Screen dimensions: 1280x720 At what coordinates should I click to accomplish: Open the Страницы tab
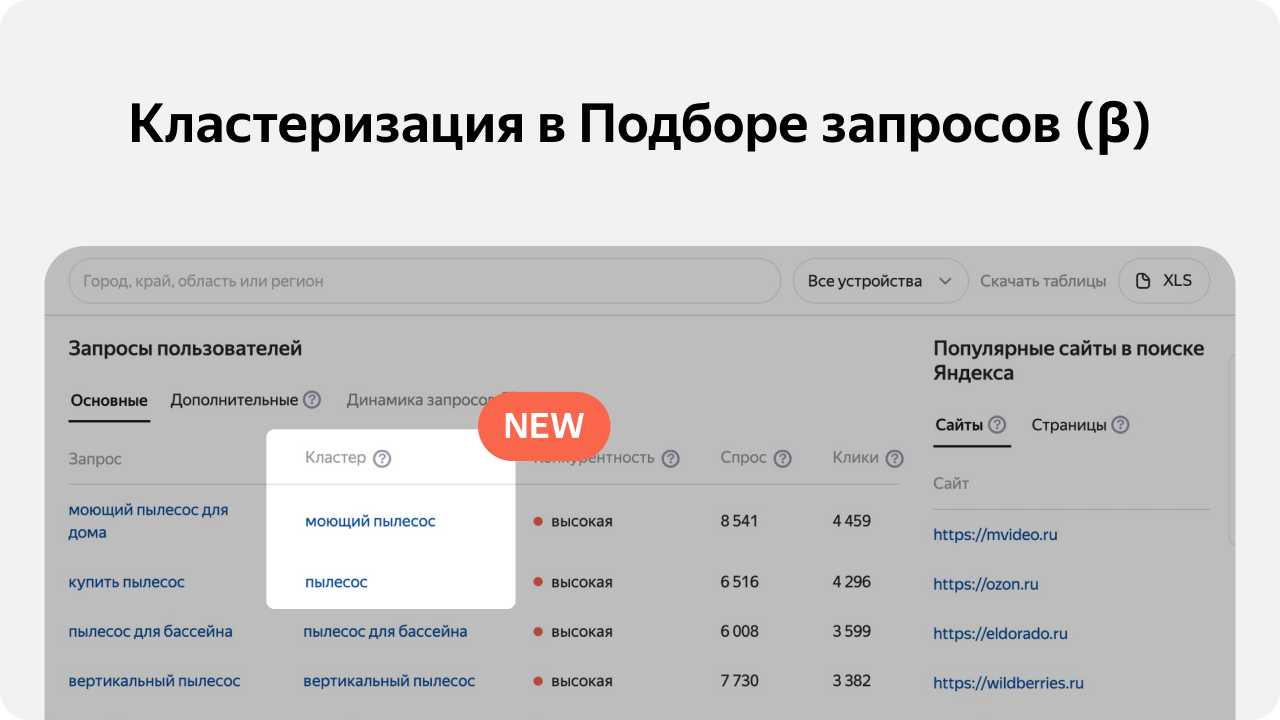(x=1068, y=425)
